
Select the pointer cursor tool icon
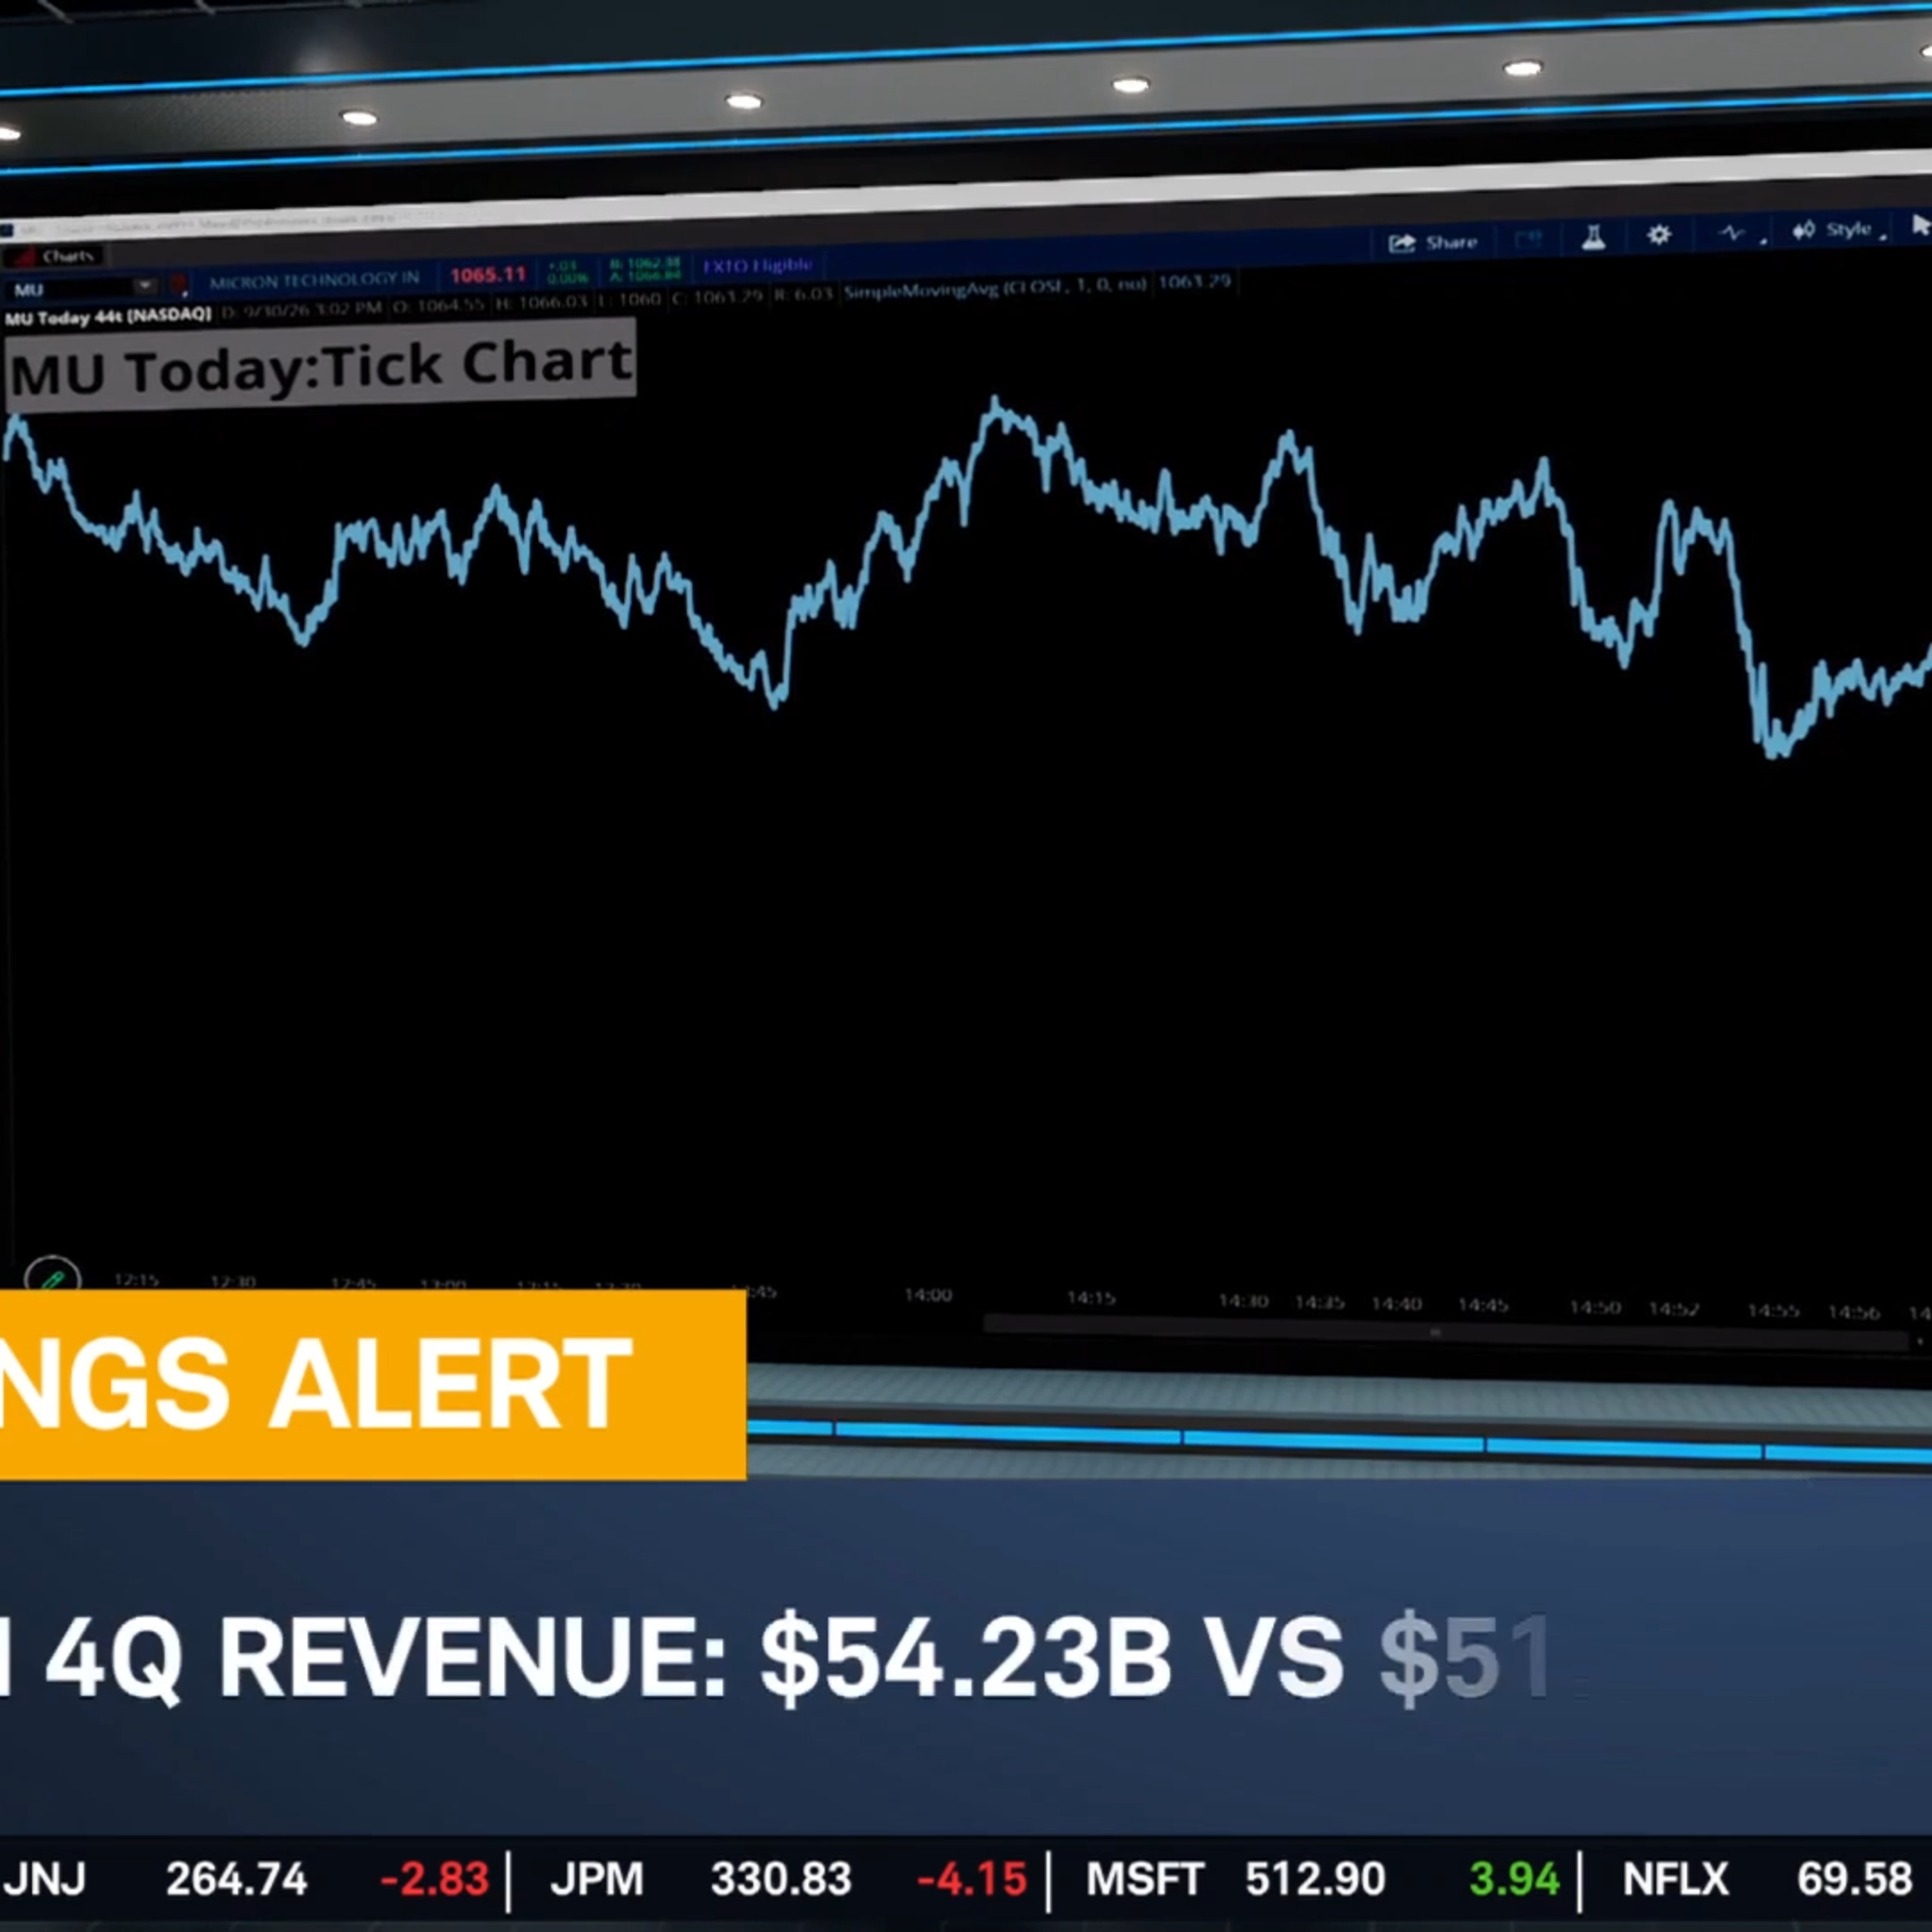[x=1920, y=226]
